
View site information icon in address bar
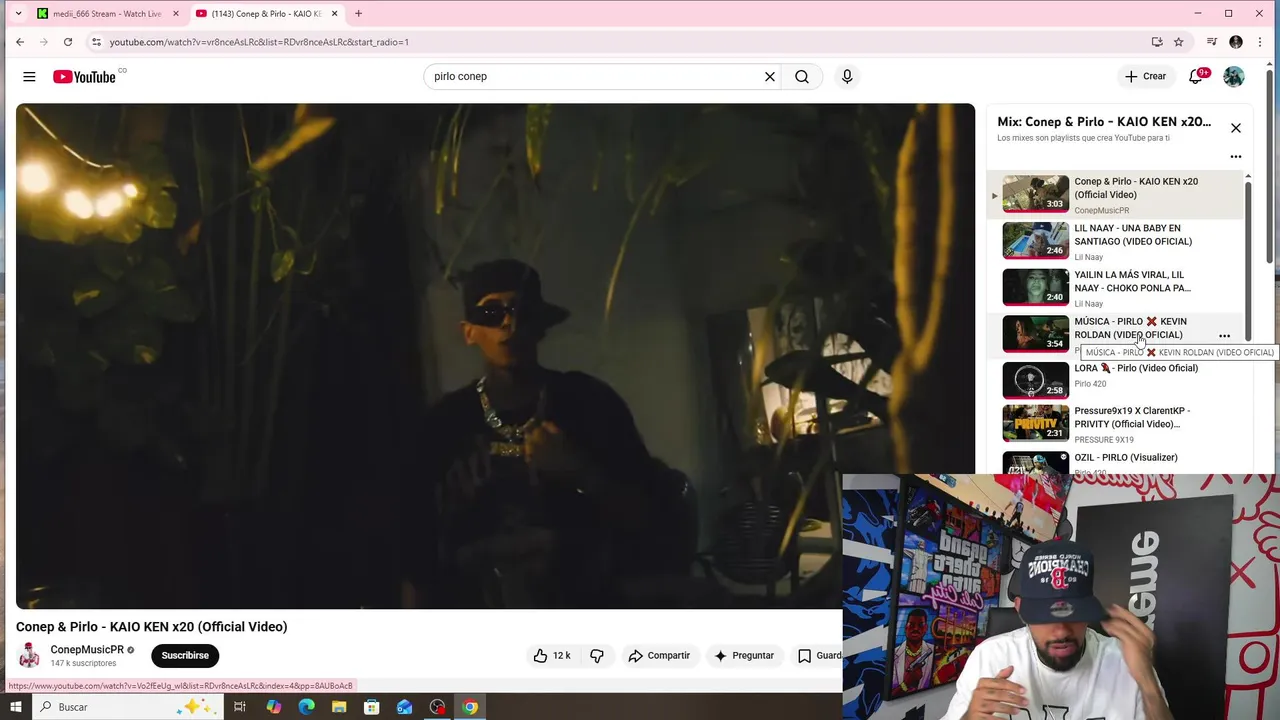click(96, 42)
